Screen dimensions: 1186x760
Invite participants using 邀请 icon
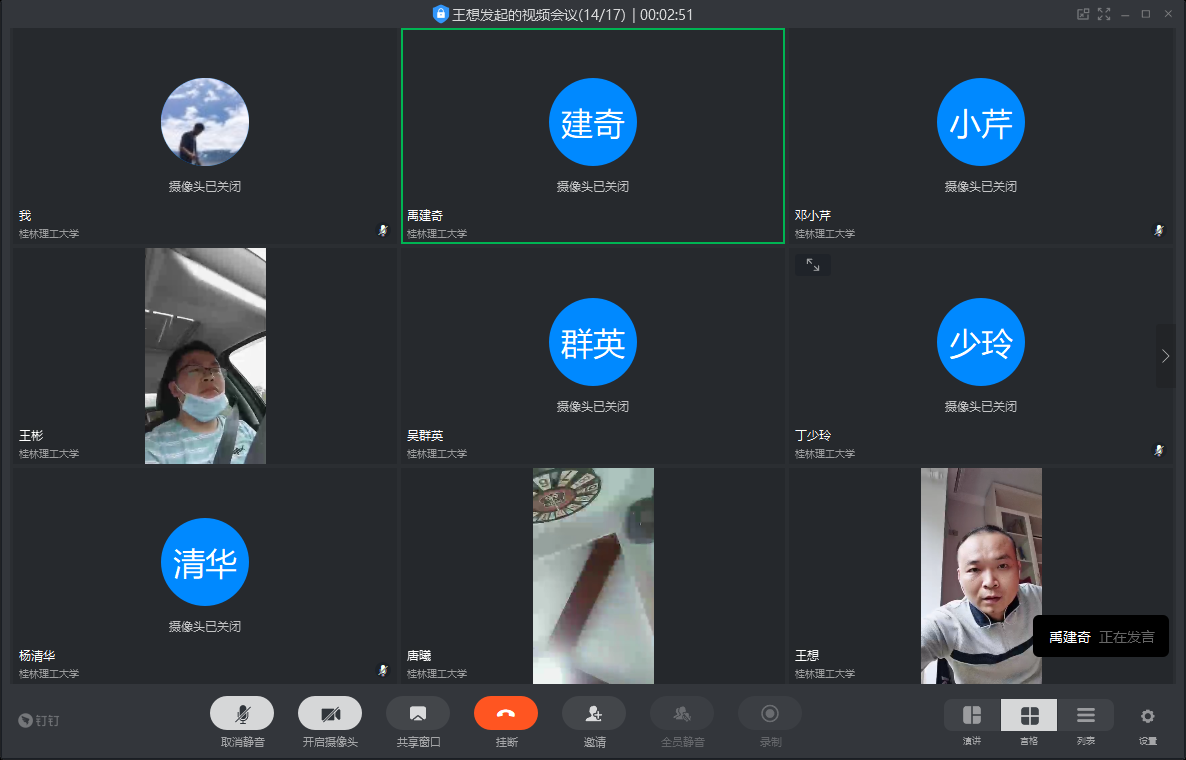(x=594, y=713)
